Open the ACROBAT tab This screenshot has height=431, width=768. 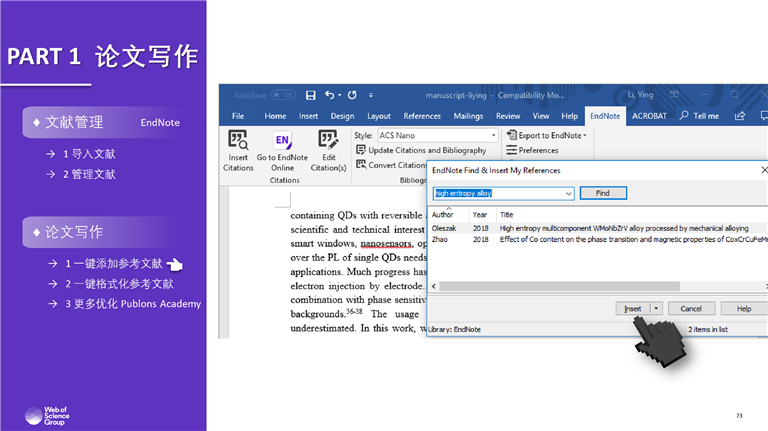[649, 116]
